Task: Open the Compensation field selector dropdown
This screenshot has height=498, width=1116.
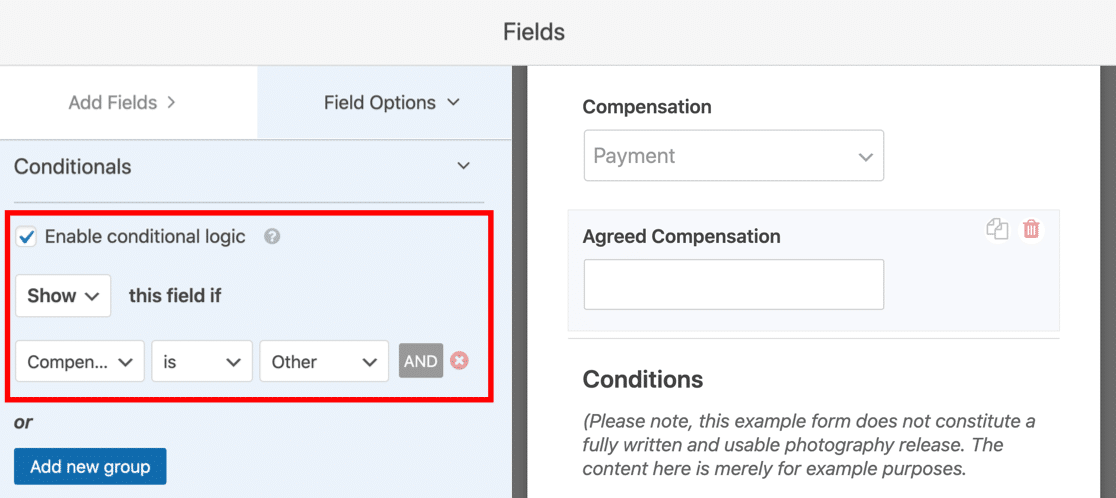Action: click(80, 362)
